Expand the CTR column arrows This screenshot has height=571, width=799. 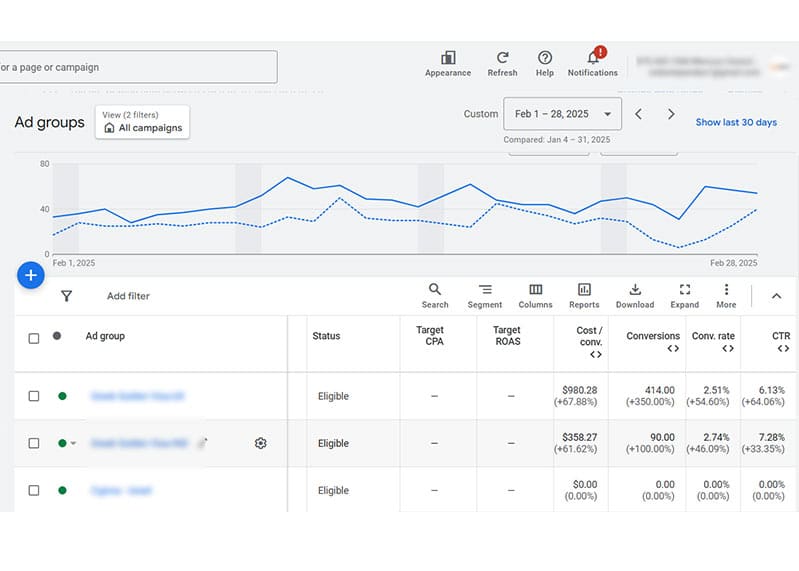pos(783,348)
